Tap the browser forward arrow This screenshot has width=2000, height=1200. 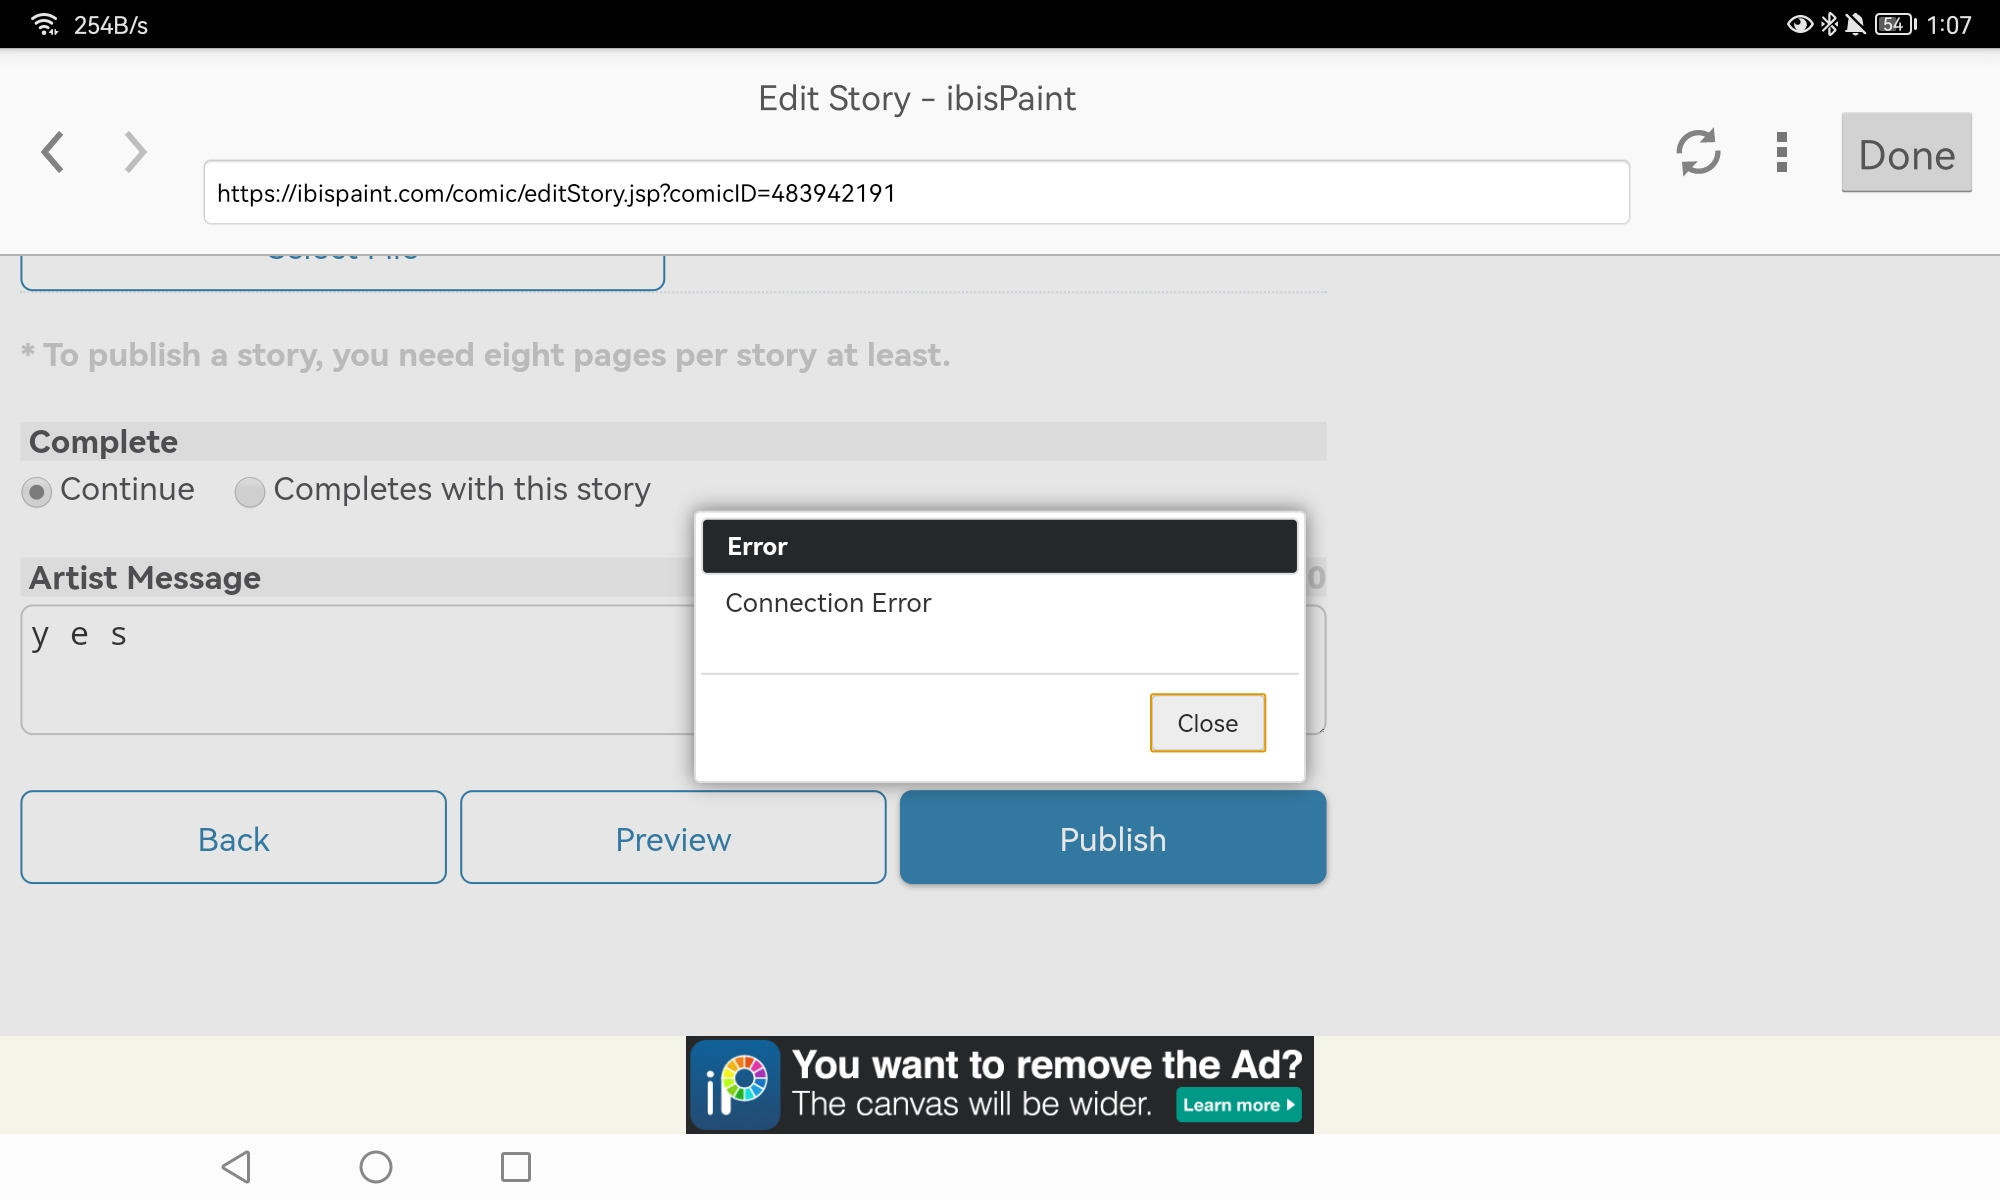click(135, 152)
